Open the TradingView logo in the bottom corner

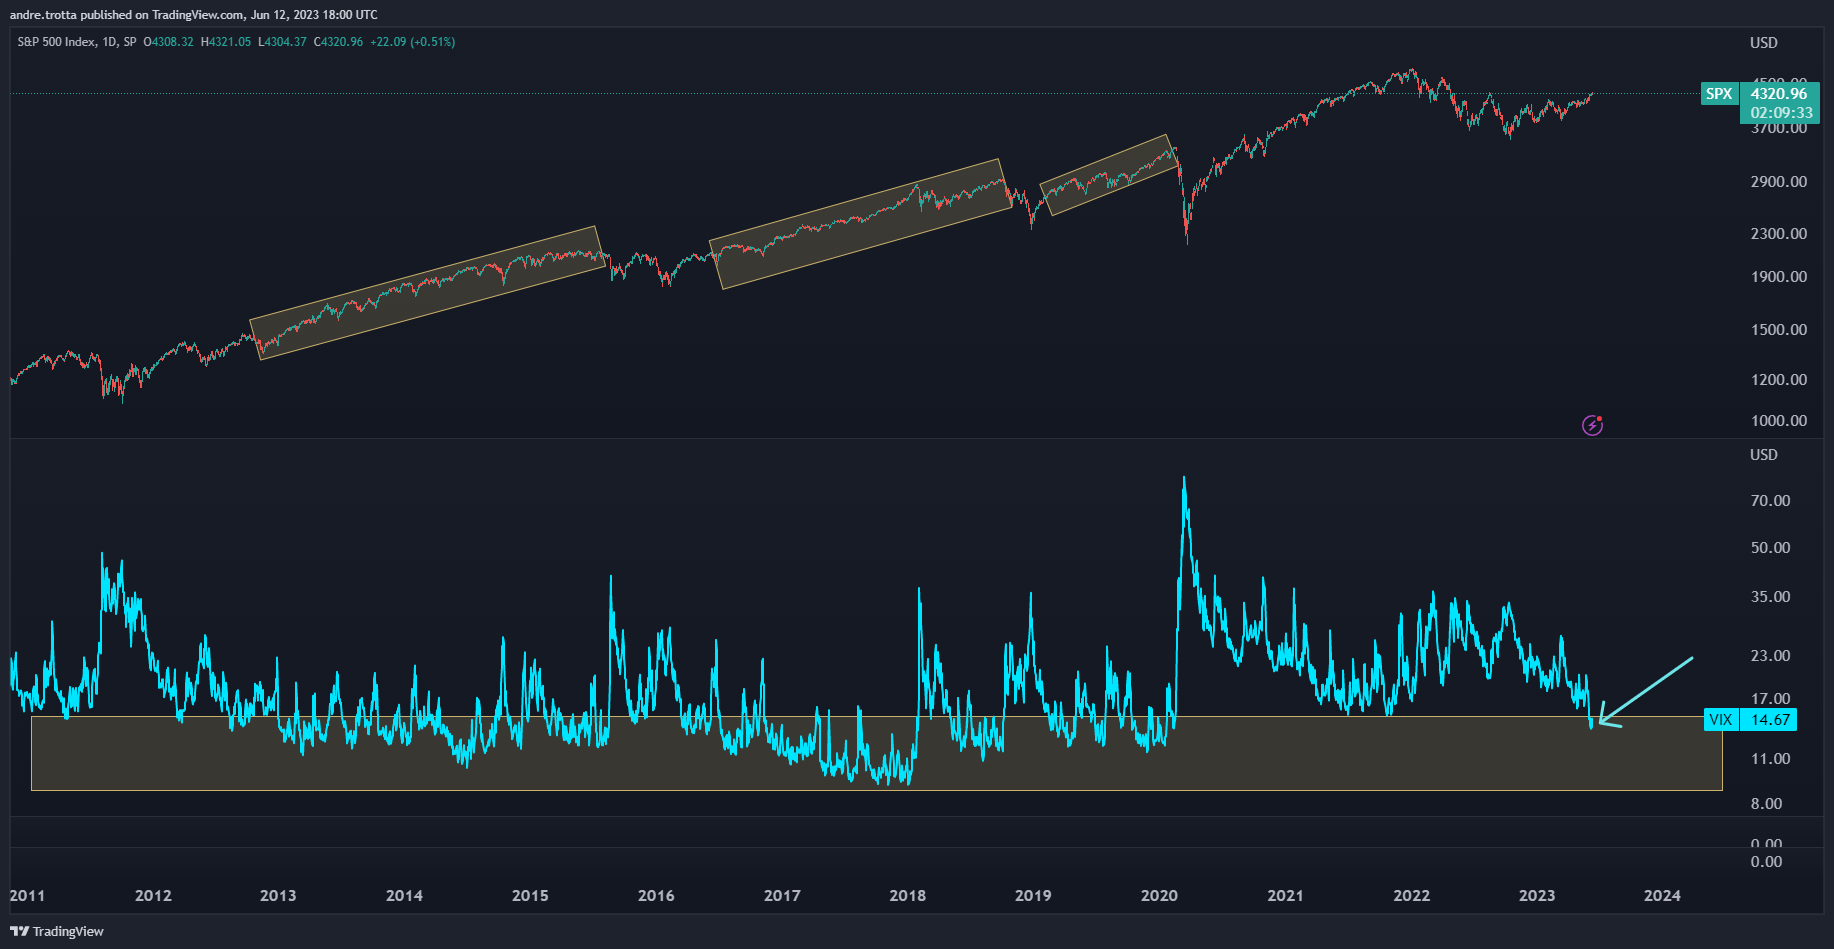click(x=55, y=931)
